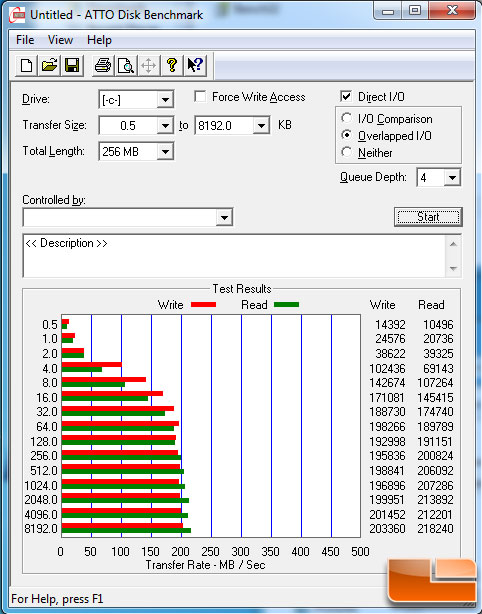Expand the Transfer Size maximum 8192.0 dropdown
This screenshot has width=482, height=614.
[261, 126]
